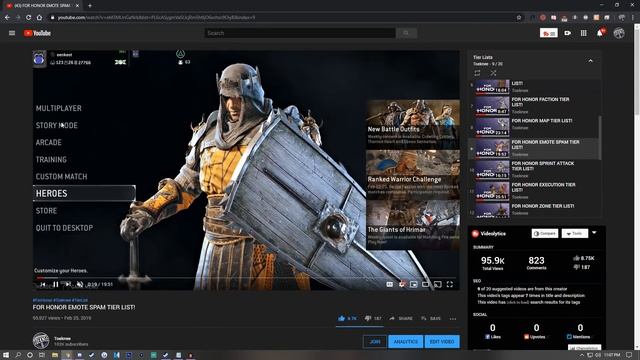Skip to the next video
Screen dimensions: 640x360
(68, 284)
